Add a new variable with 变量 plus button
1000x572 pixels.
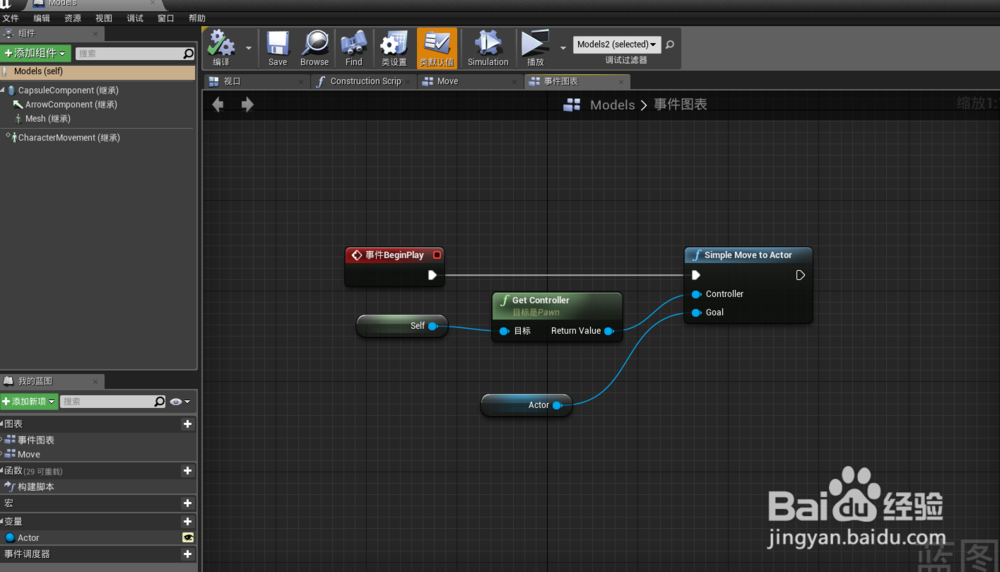coord(188,522)
